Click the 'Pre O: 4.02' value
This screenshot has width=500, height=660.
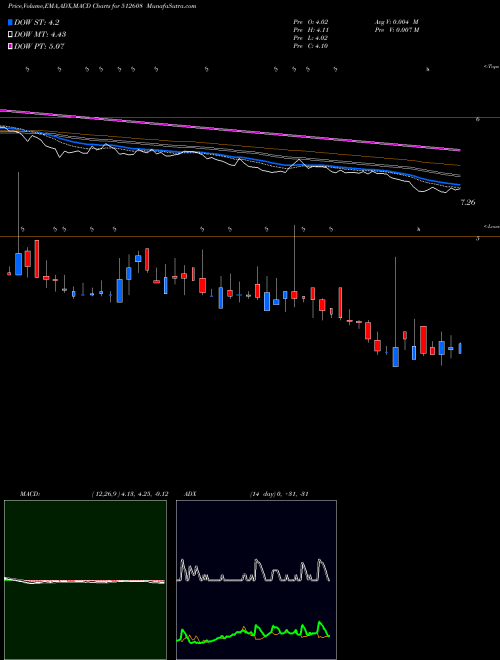pyautogui.click(x=311, y=22)
